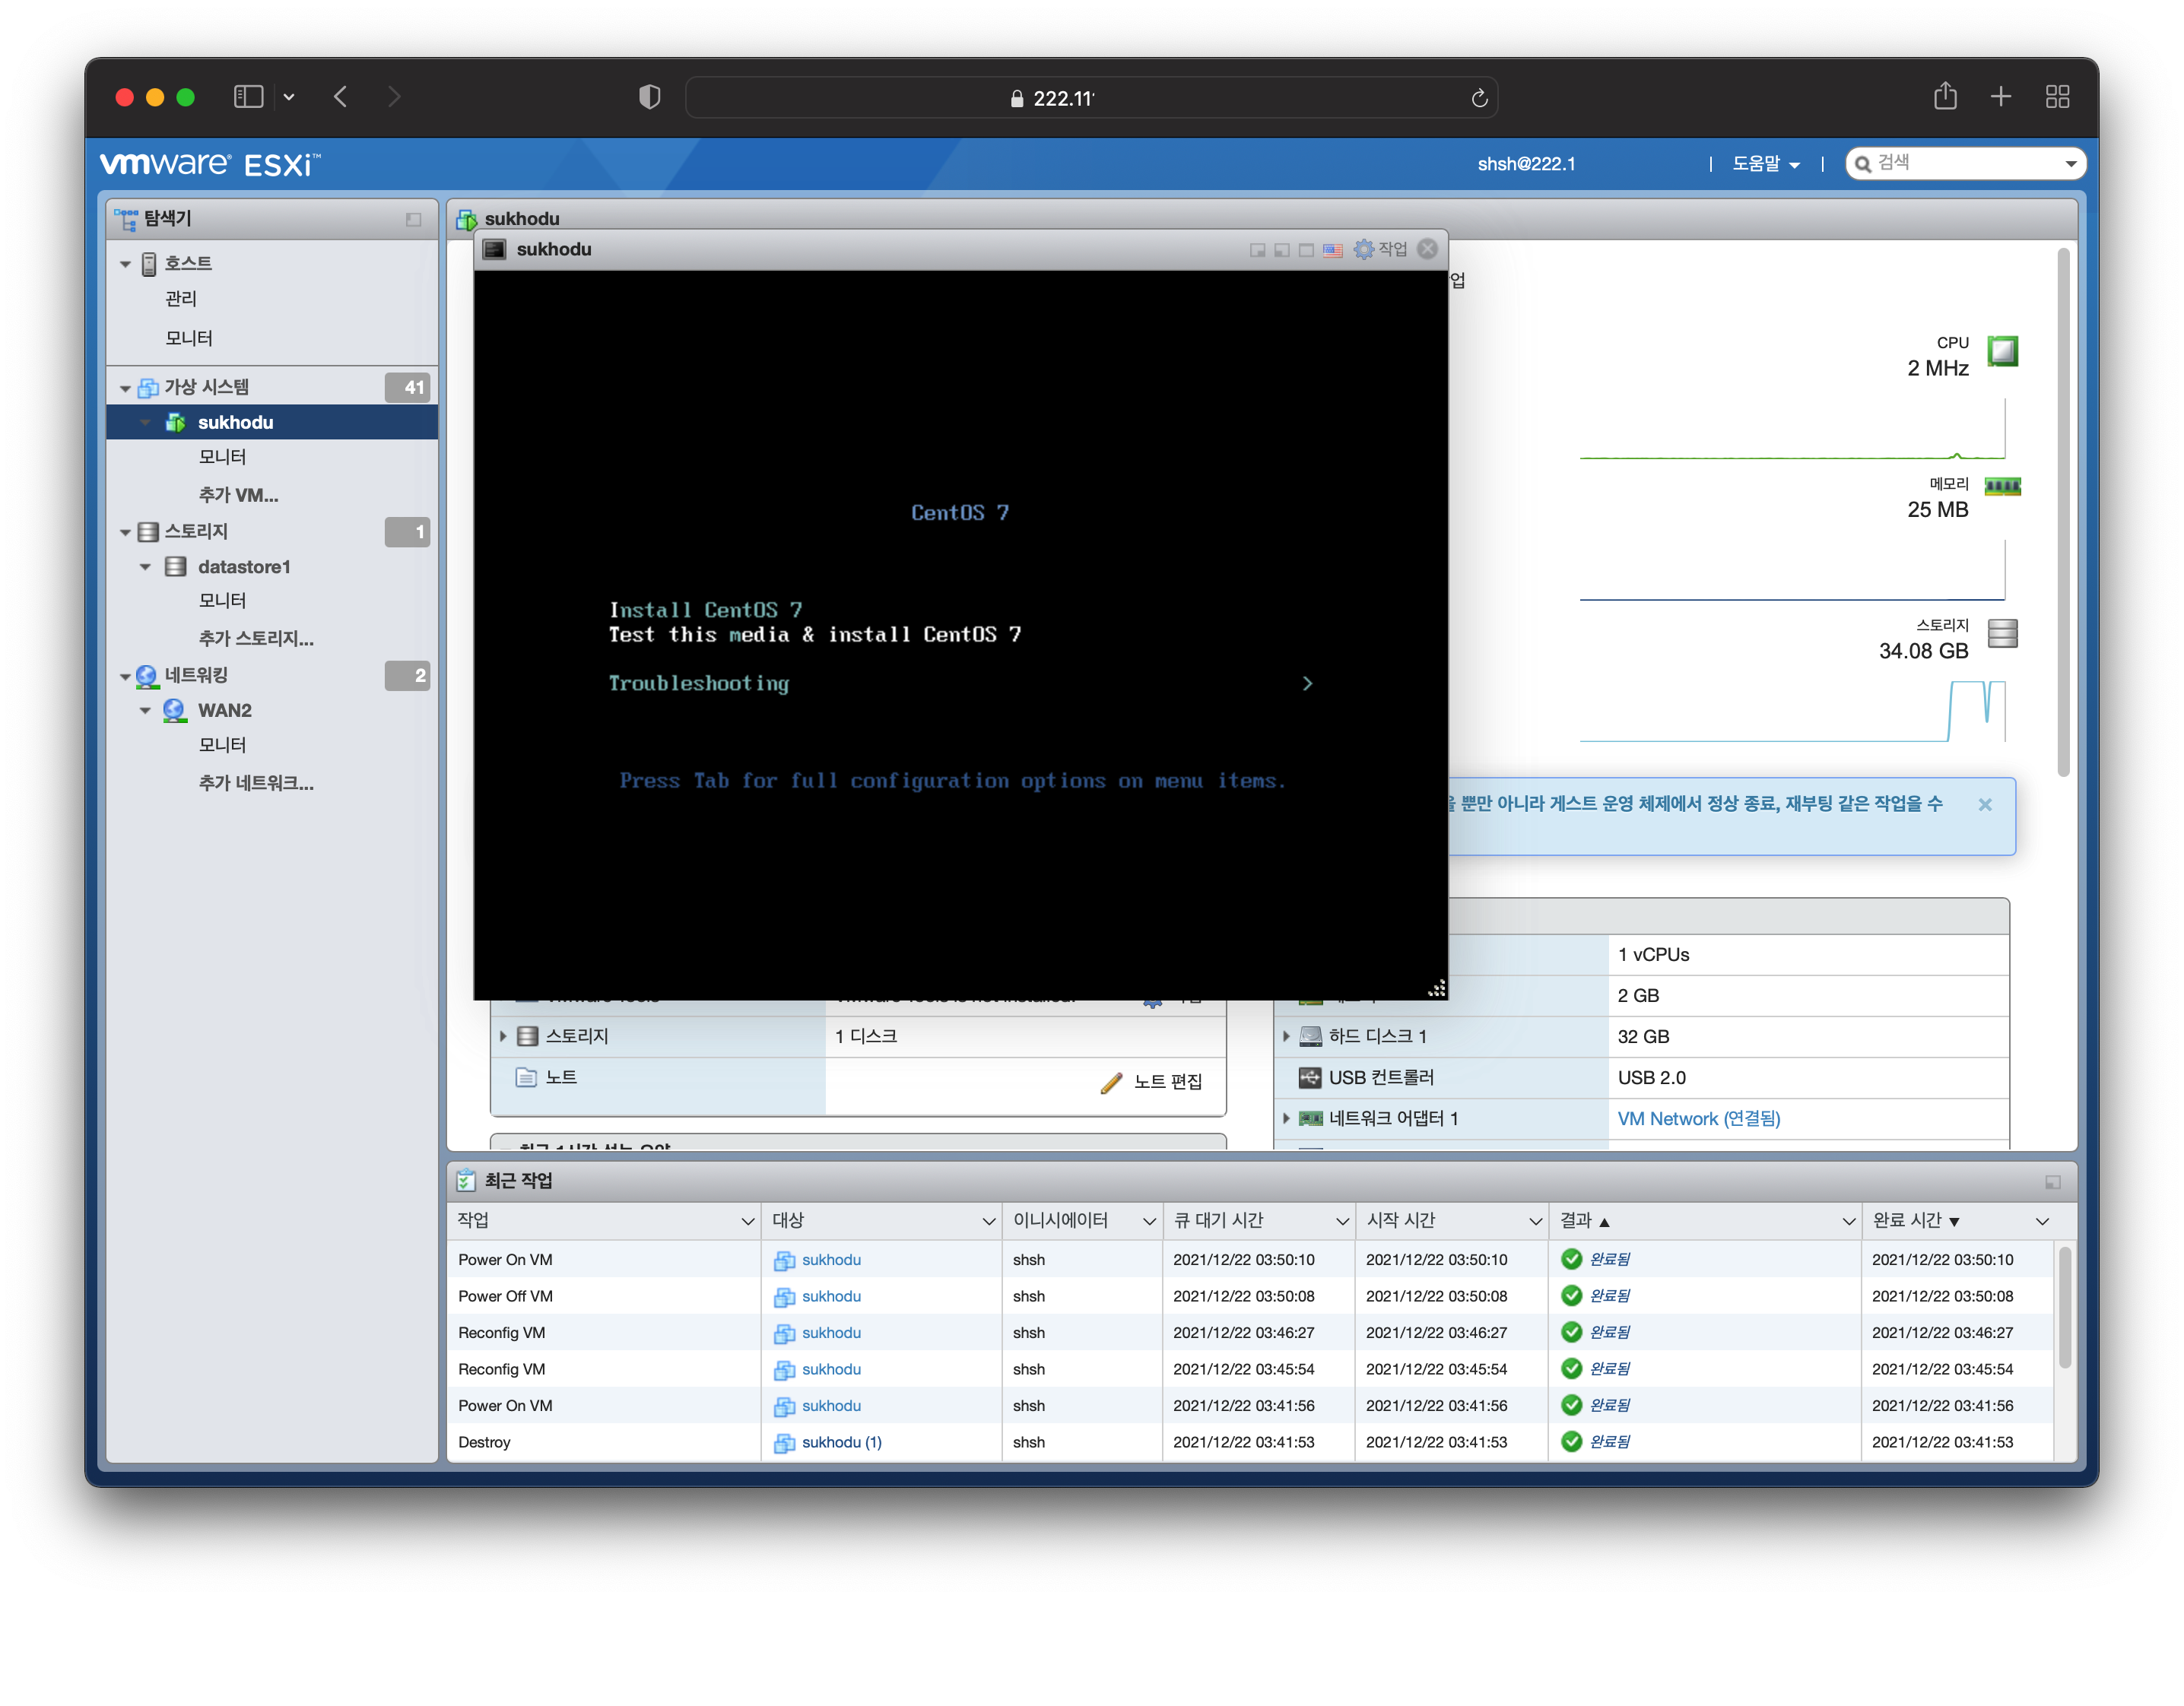
Task: Open the 작업 column header dropdown
Action: pyautogui.click(x=747, y=1221)
